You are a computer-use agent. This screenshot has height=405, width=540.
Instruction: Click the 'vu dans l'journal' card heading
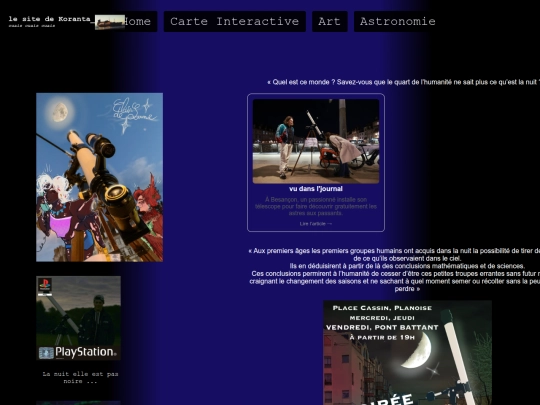coord(316,189)
